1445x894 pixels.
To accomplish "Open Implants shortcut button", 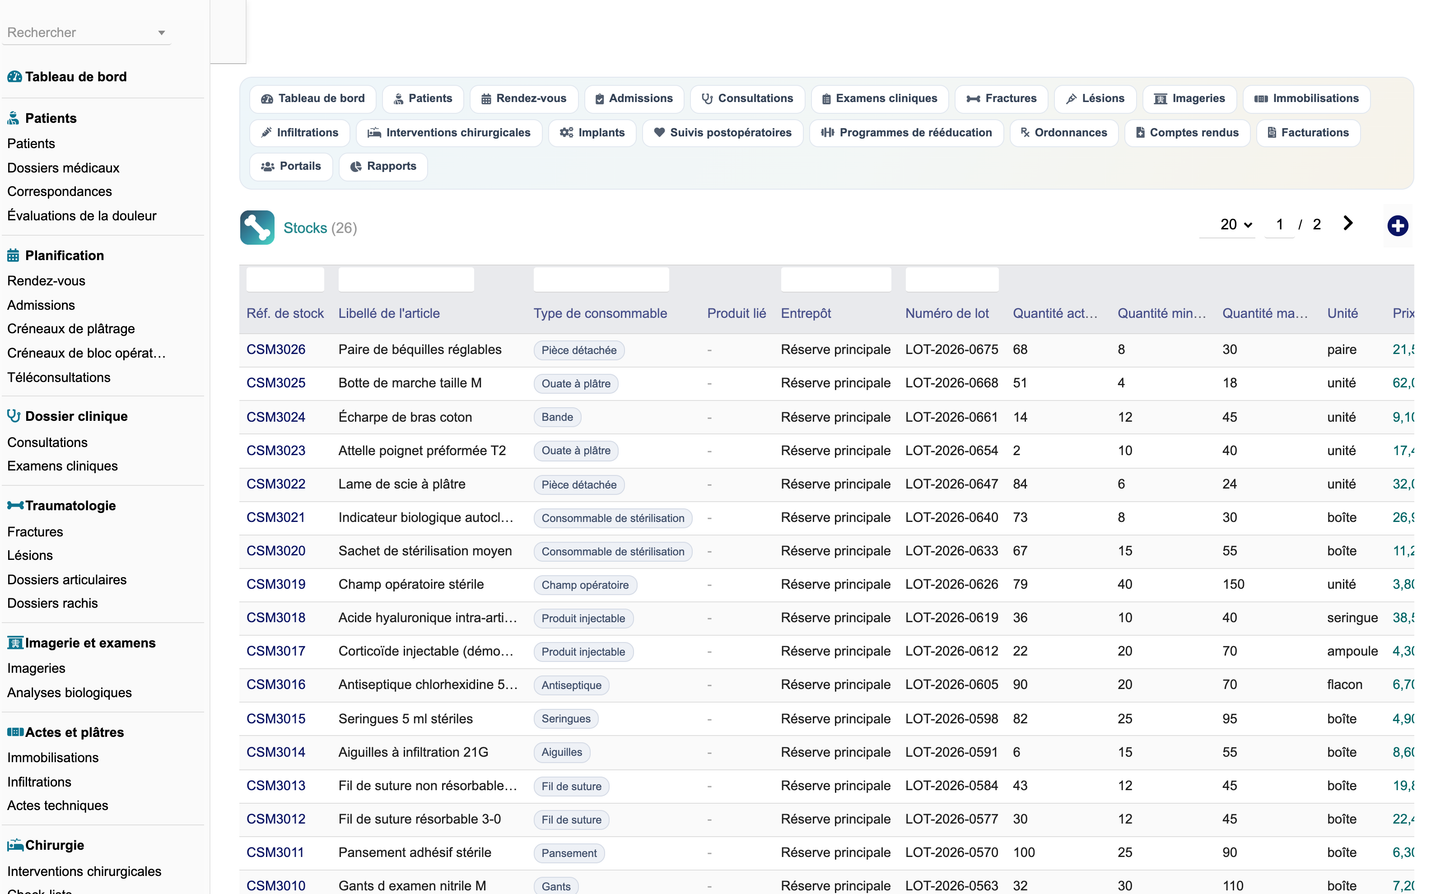I will pyautogui.click(x=592, y=133).
